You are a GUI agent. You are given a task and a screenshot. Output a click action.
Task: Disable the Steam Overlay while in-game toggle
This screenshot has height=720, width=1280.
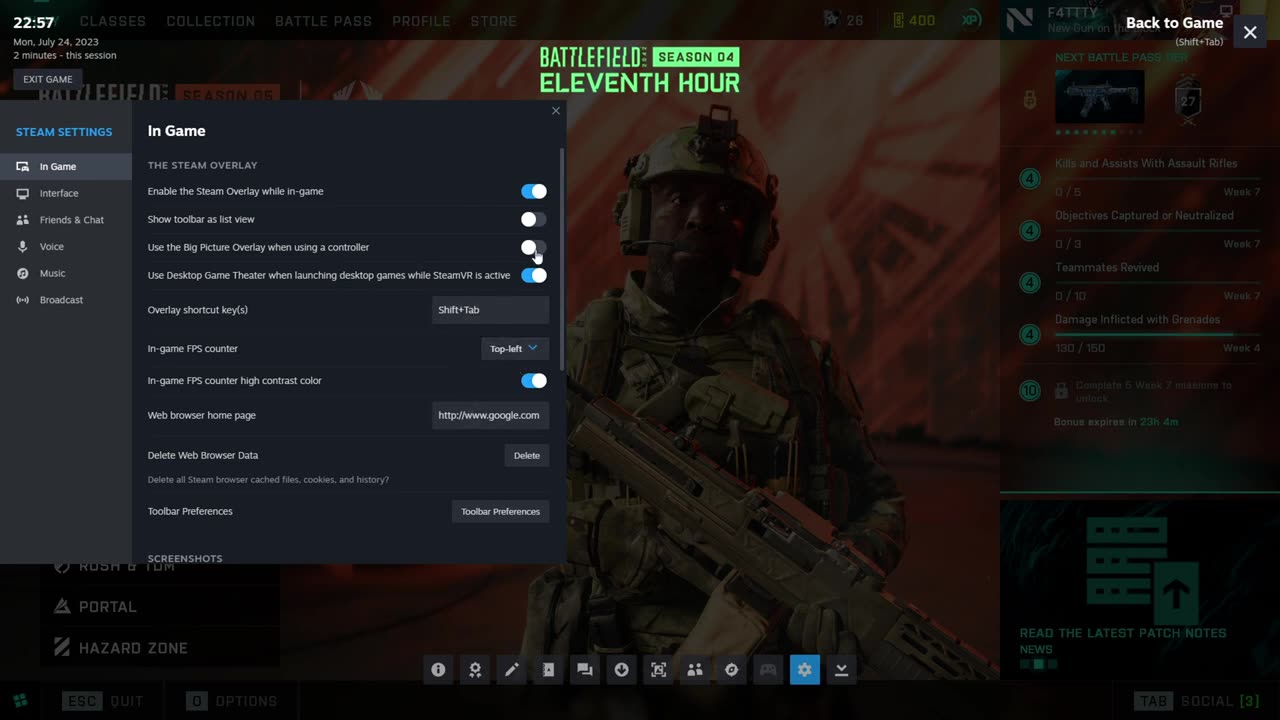point(534,191)
